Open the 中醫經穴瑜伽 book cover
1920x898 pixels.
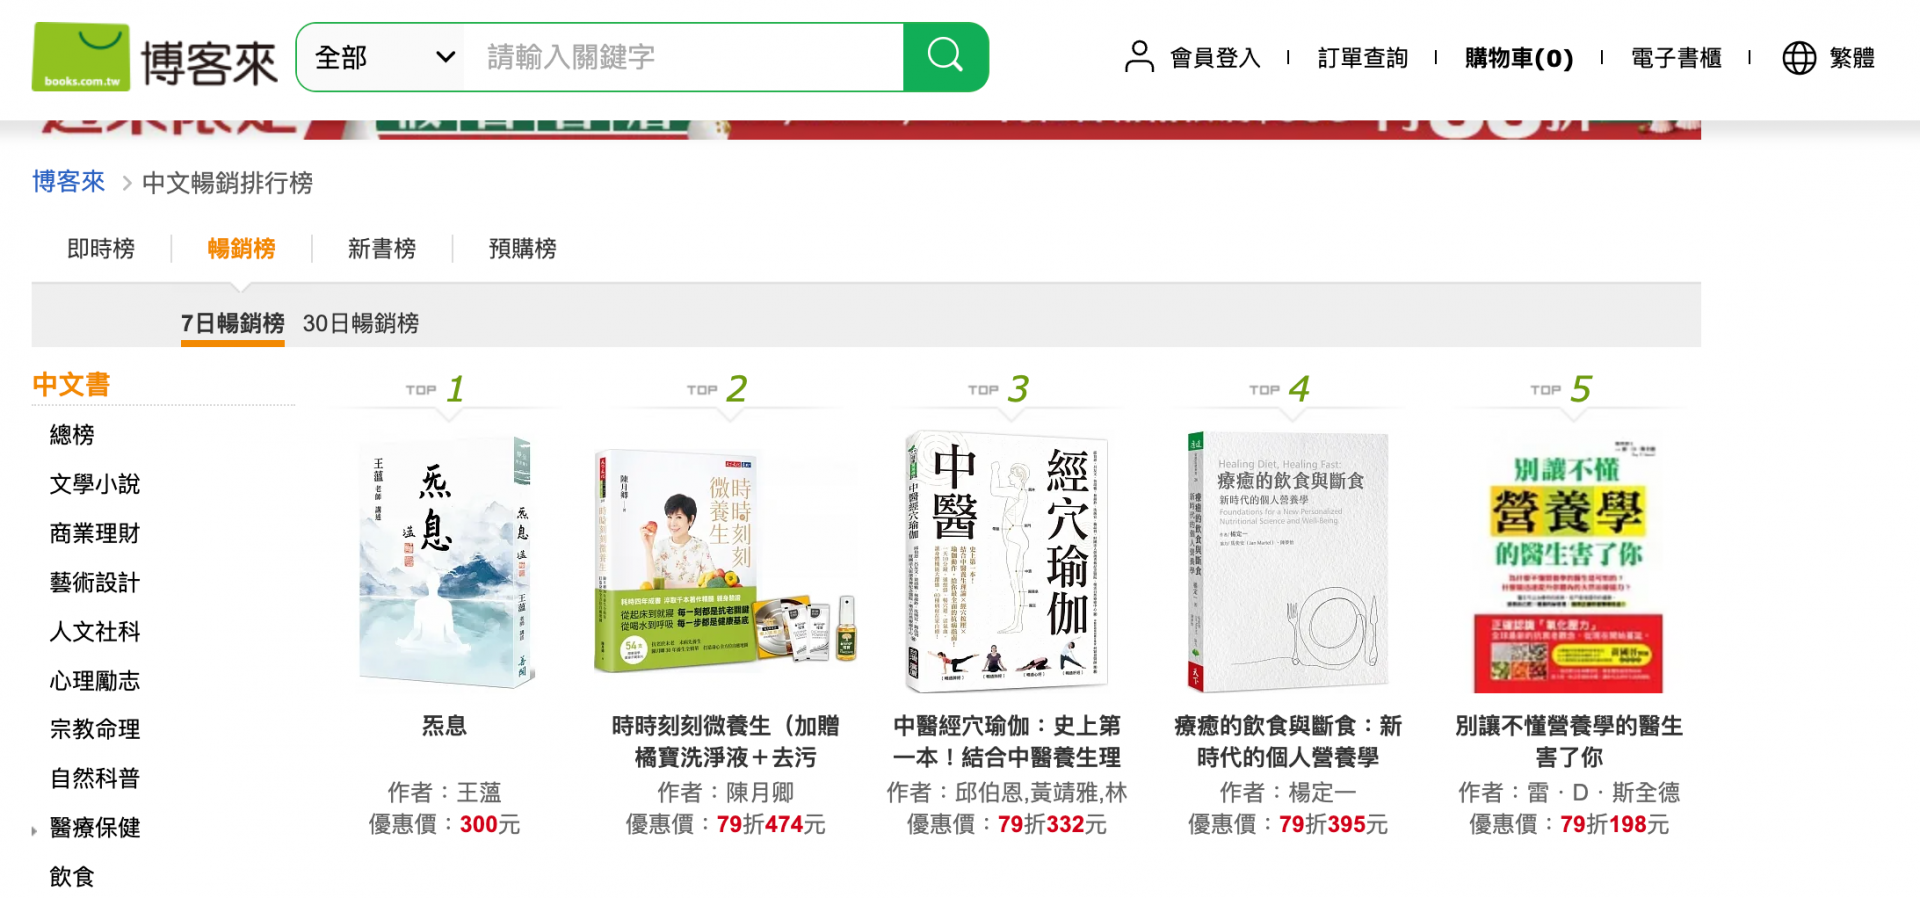click(1006, 562)
